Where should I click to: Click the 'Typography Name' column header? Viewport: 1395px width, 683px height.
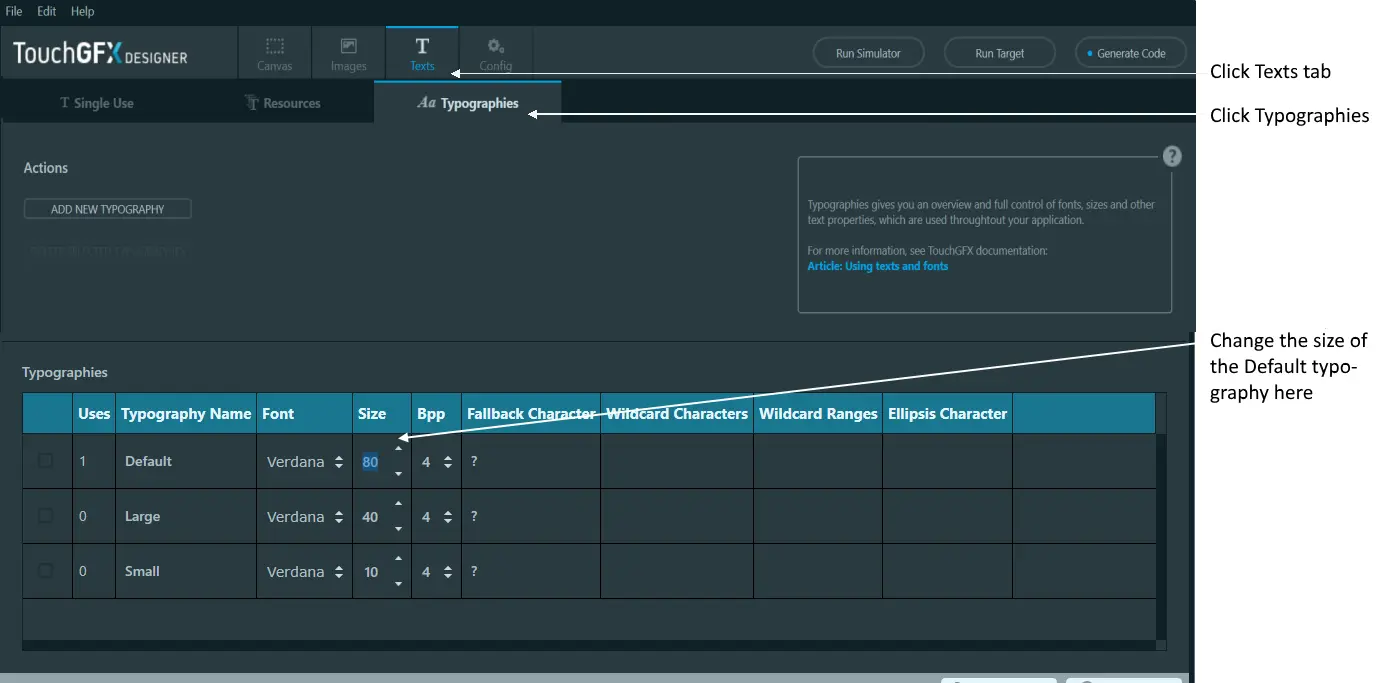point(186,413)
